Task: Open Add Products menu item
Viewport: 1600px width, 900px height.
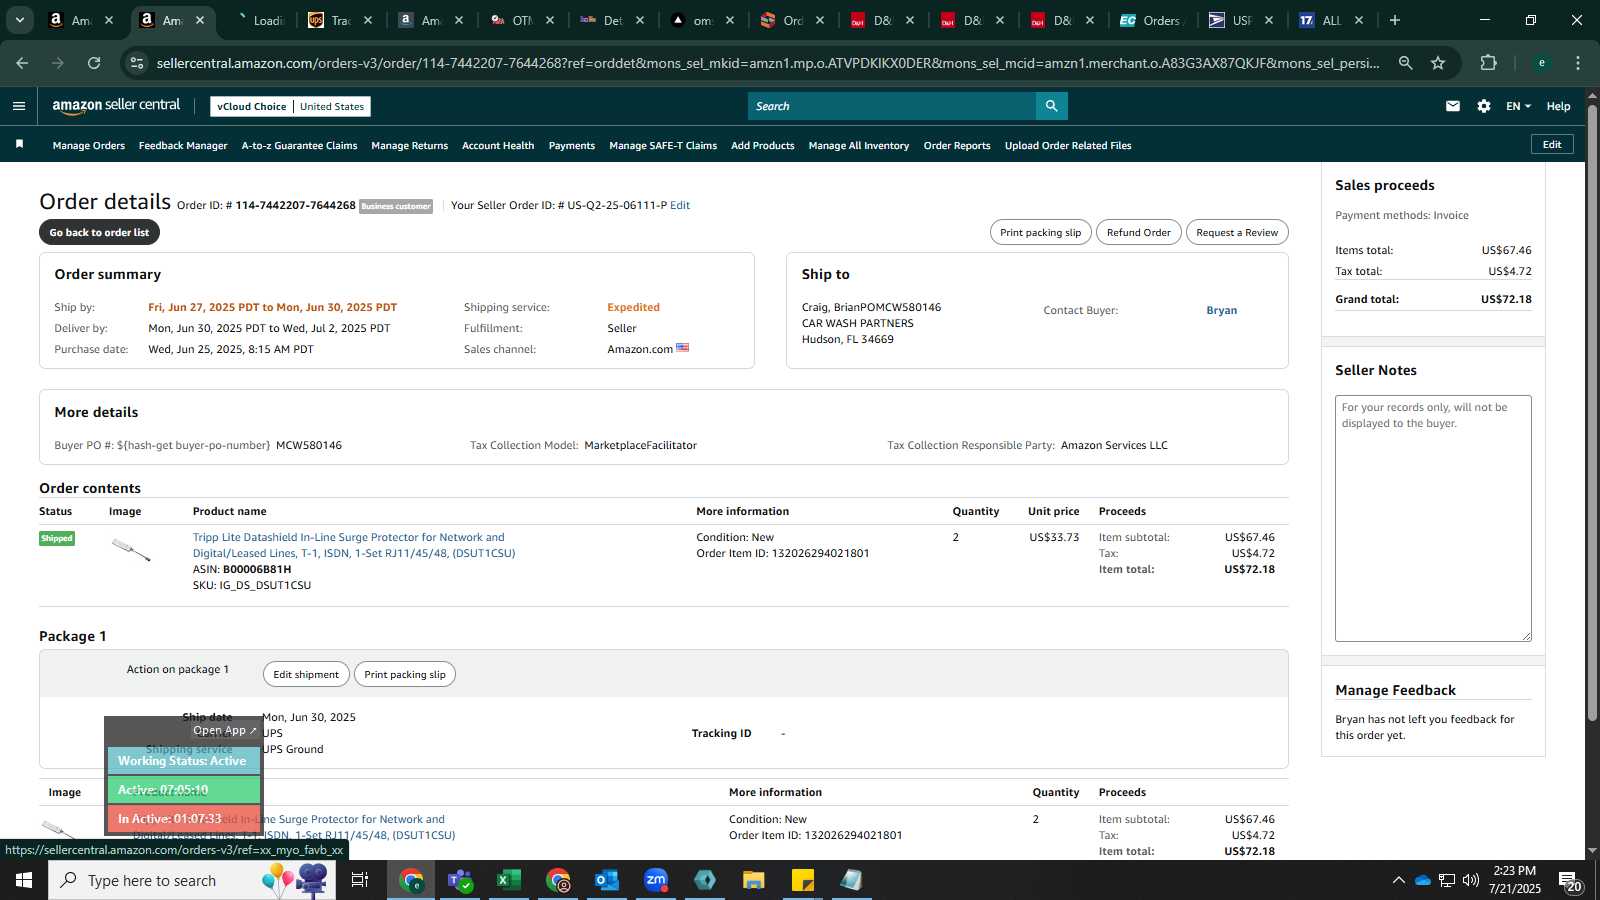Action: click(x=763, y=146)
